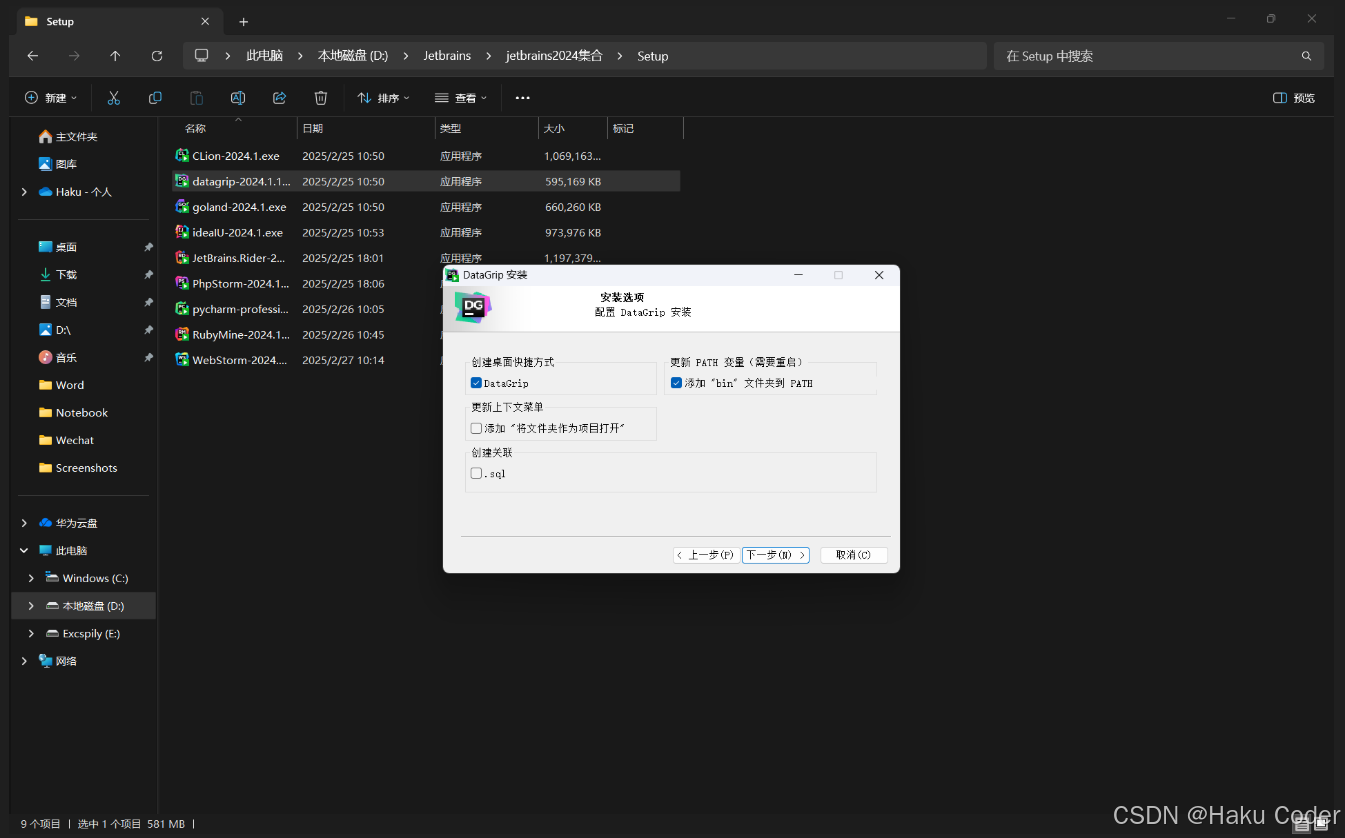Click the Cut scissors icon in toolbar
Screen dimensions: 1345x838
coord(113,98)
